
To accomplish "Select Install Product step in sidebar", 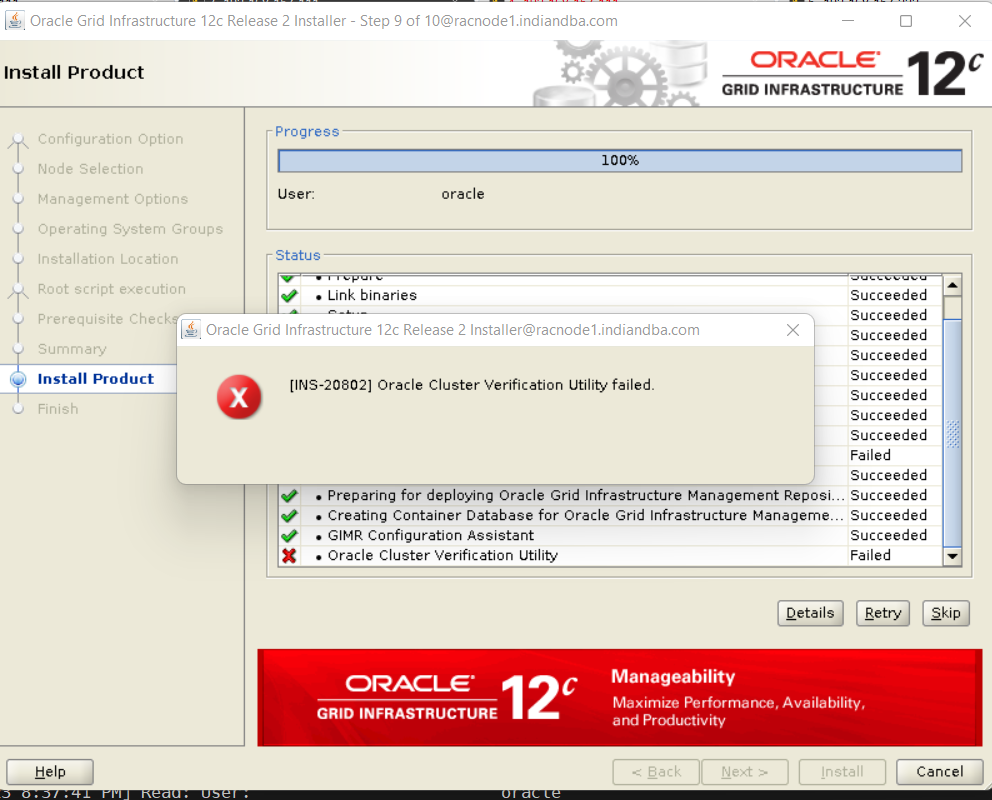I will pyautogui.click(x=96, y=379).
